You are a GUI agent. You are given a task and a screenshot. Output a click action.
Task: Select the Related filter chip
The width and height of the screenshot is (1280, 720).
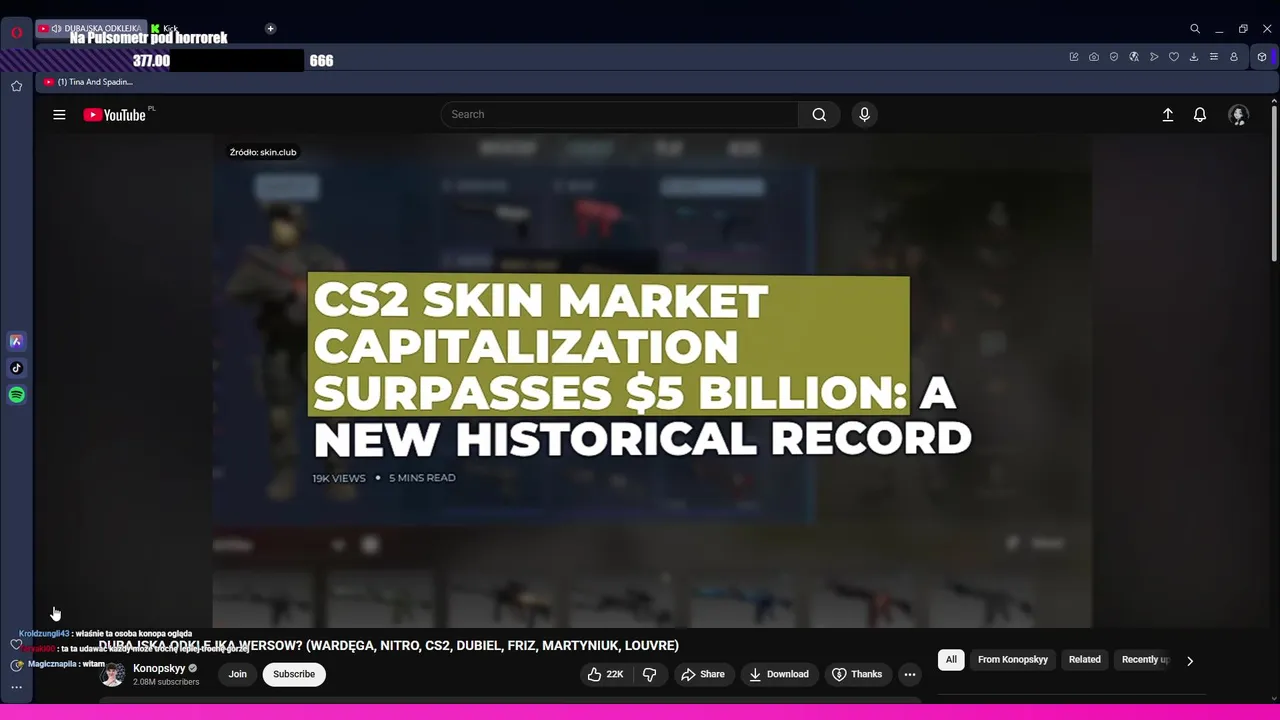[1085, 660]
